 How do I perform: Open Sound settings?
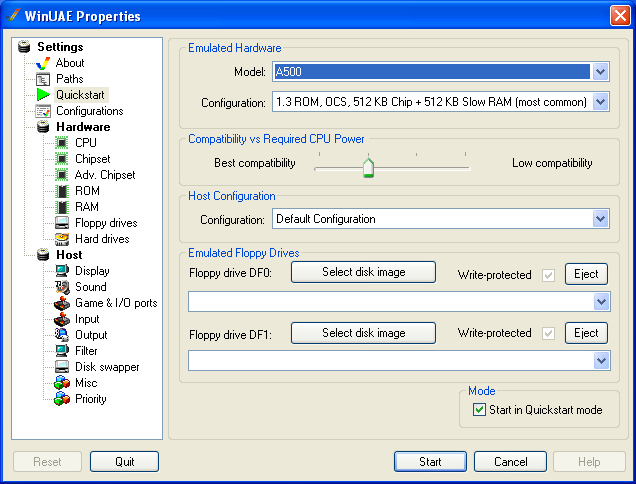coord(91,287)
